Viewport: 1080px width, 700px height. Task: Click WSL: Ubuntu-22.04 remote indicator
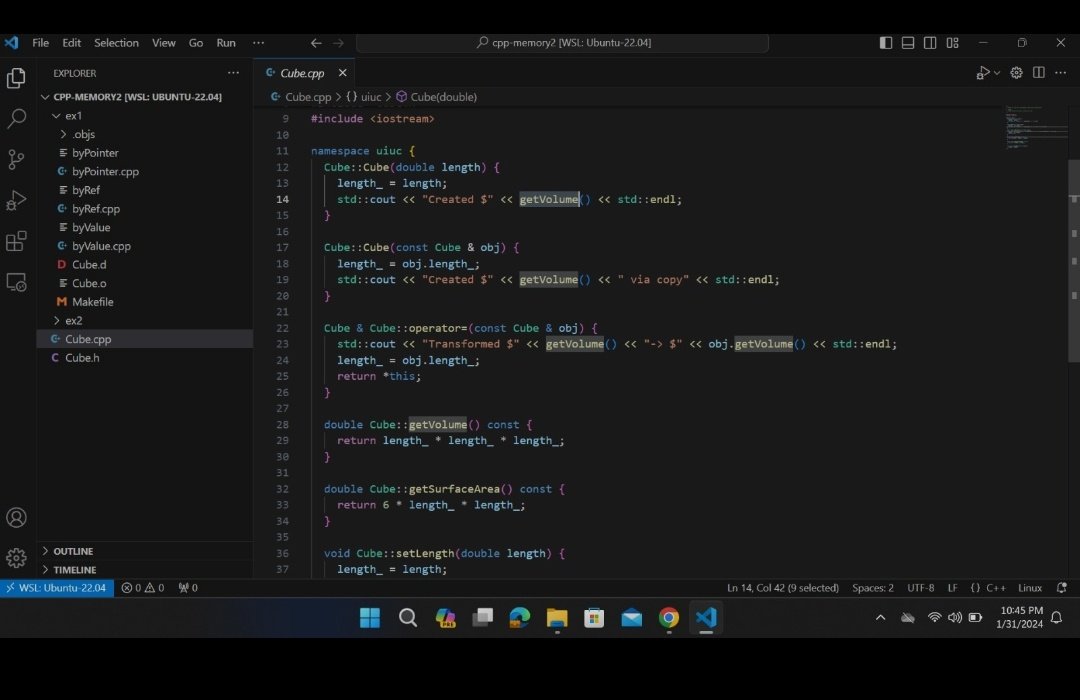coord(57,588)
